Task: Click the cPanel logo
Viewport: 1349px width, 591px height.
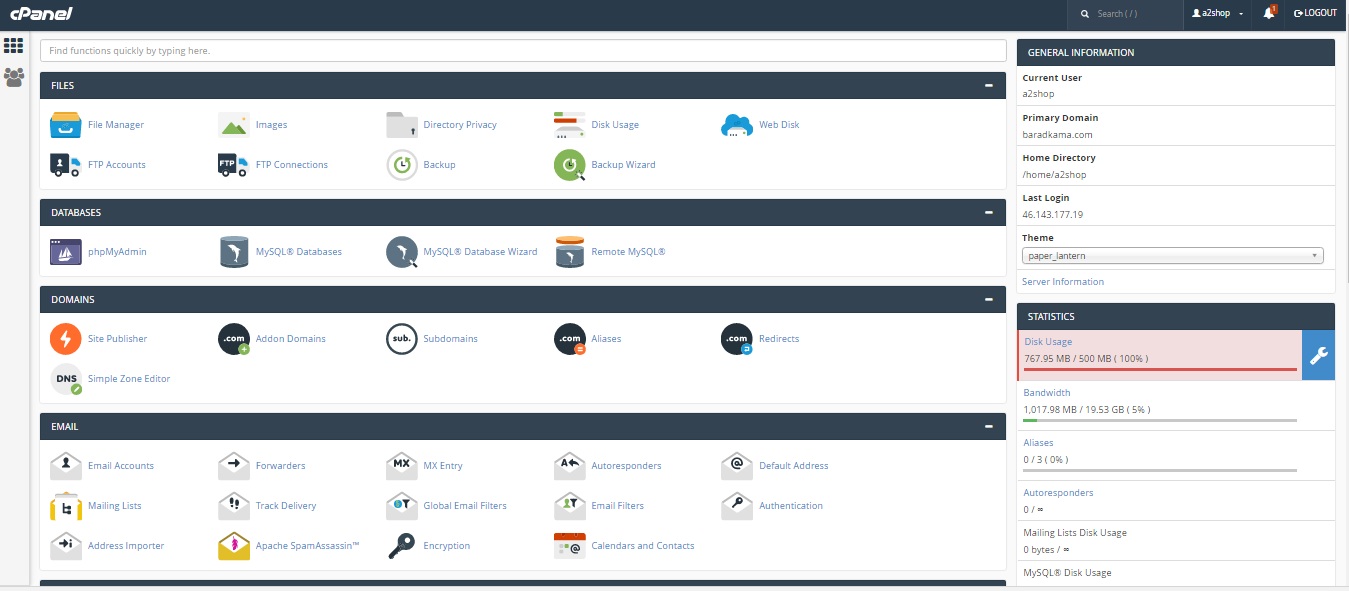Action: coord(42,13)
